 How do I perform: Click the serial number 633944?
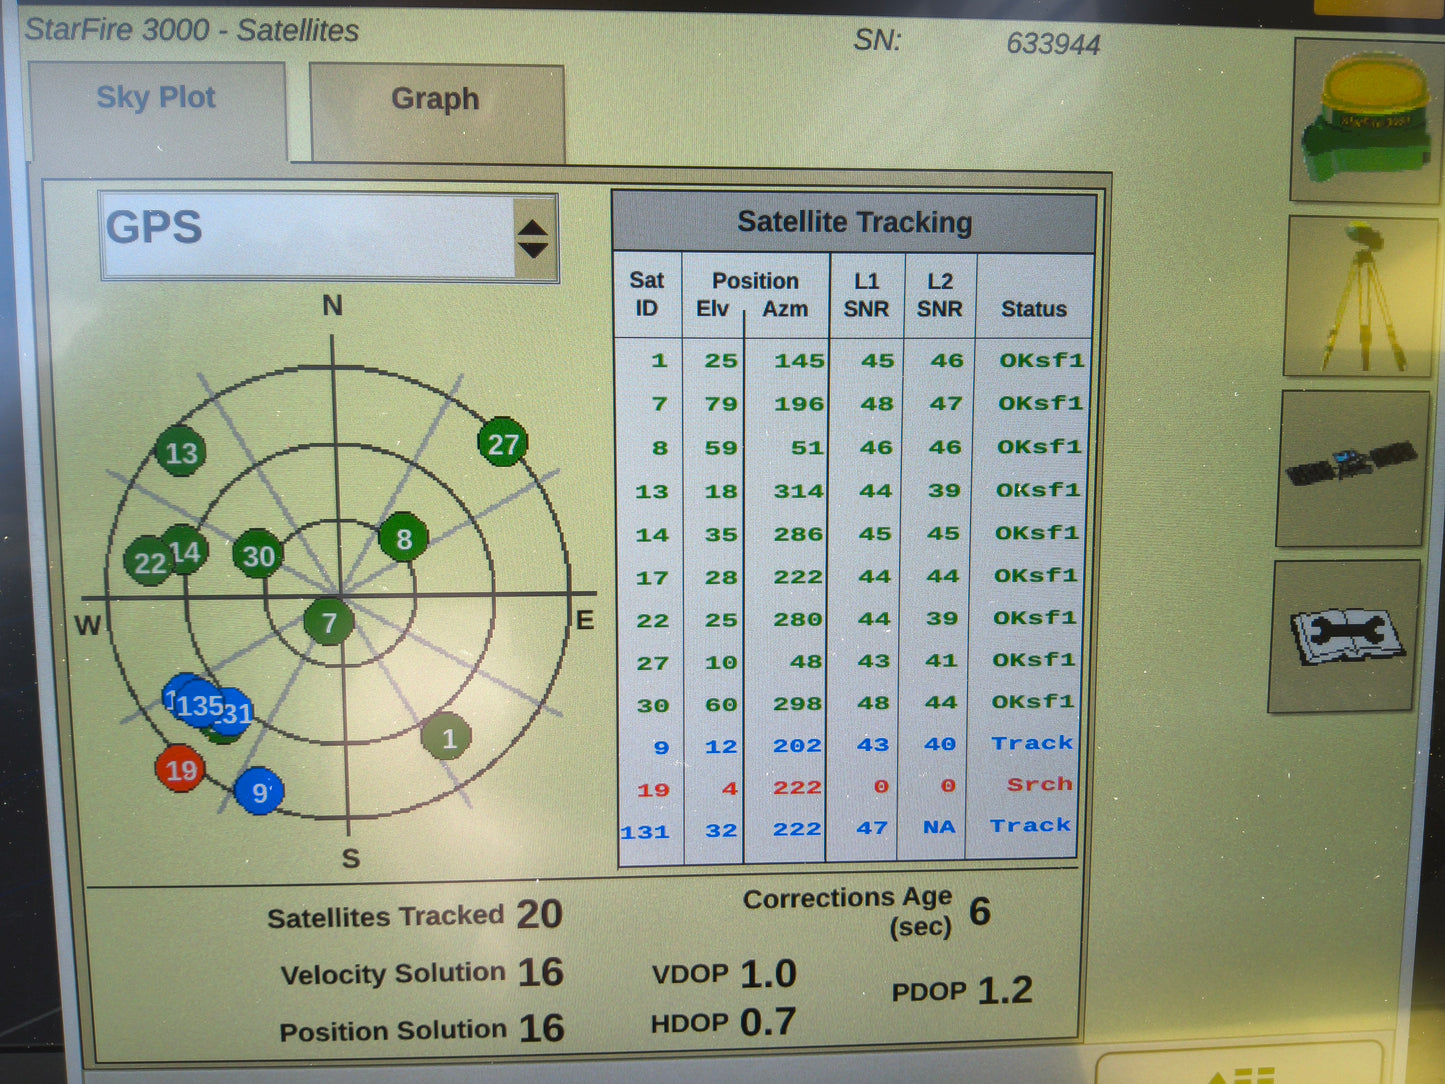pos(1053,44)
